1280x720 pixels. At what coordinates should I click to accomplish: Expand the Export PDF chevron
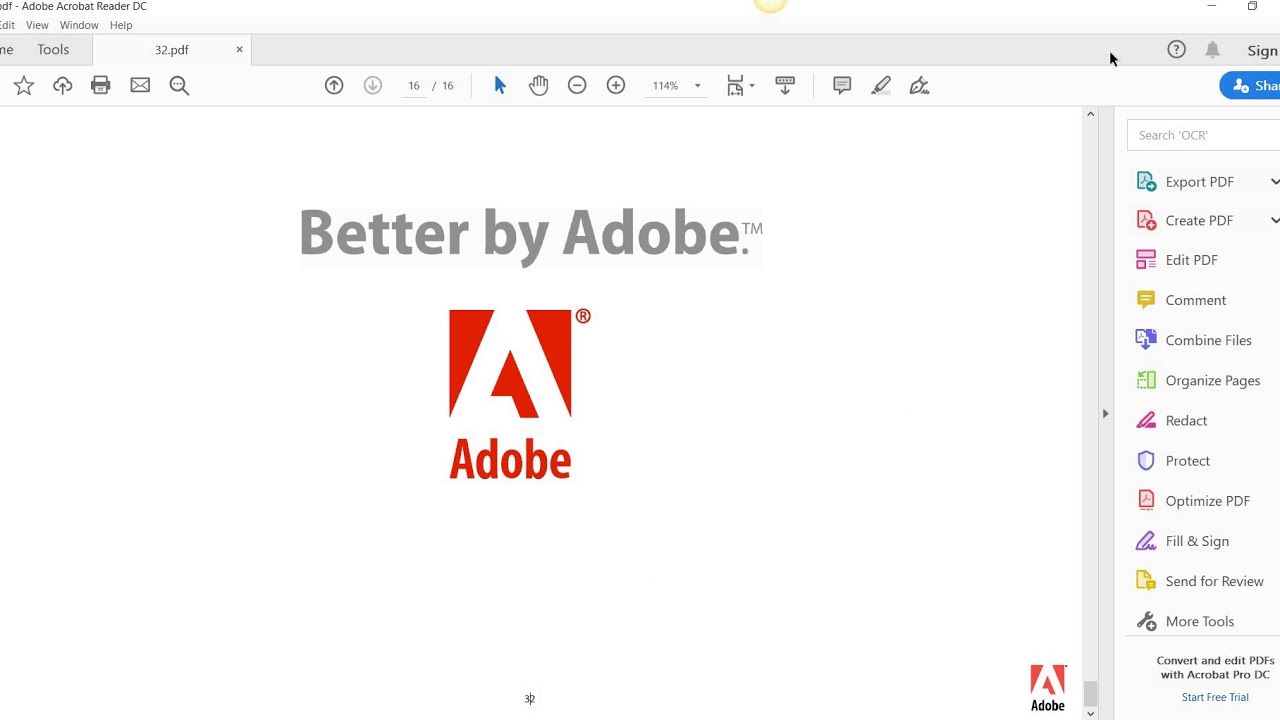pos(1274,182)
